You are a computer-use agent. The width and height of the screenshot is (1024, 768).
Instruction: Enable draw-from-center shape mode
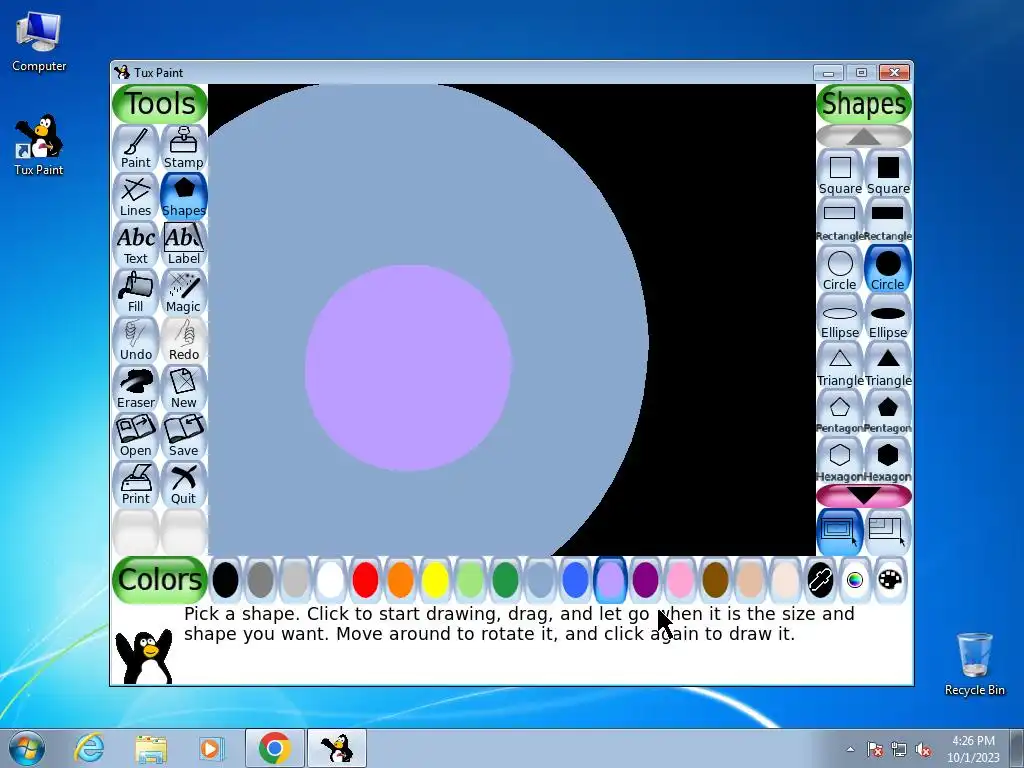point(840,532)
